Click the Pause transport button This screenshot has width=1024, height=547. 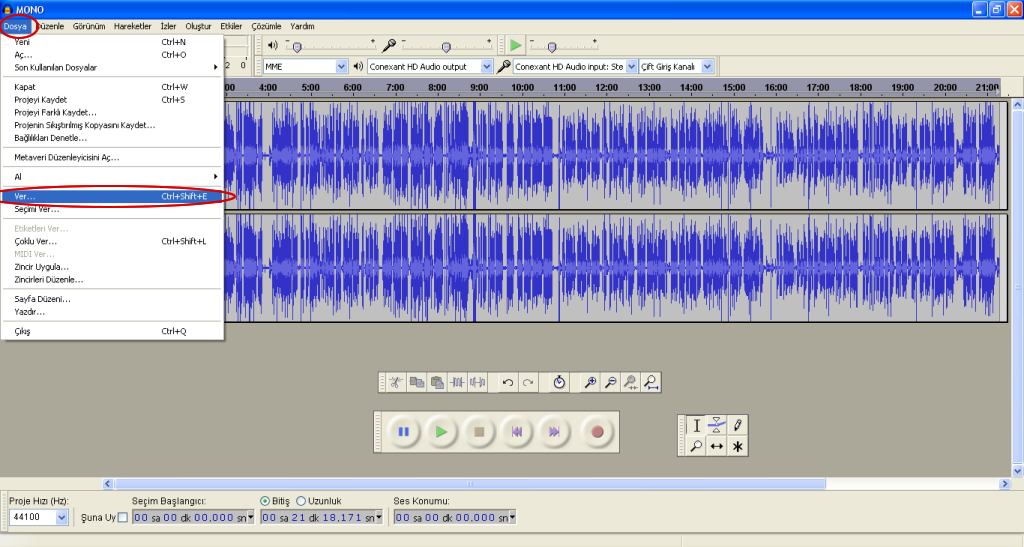point(404,431)
